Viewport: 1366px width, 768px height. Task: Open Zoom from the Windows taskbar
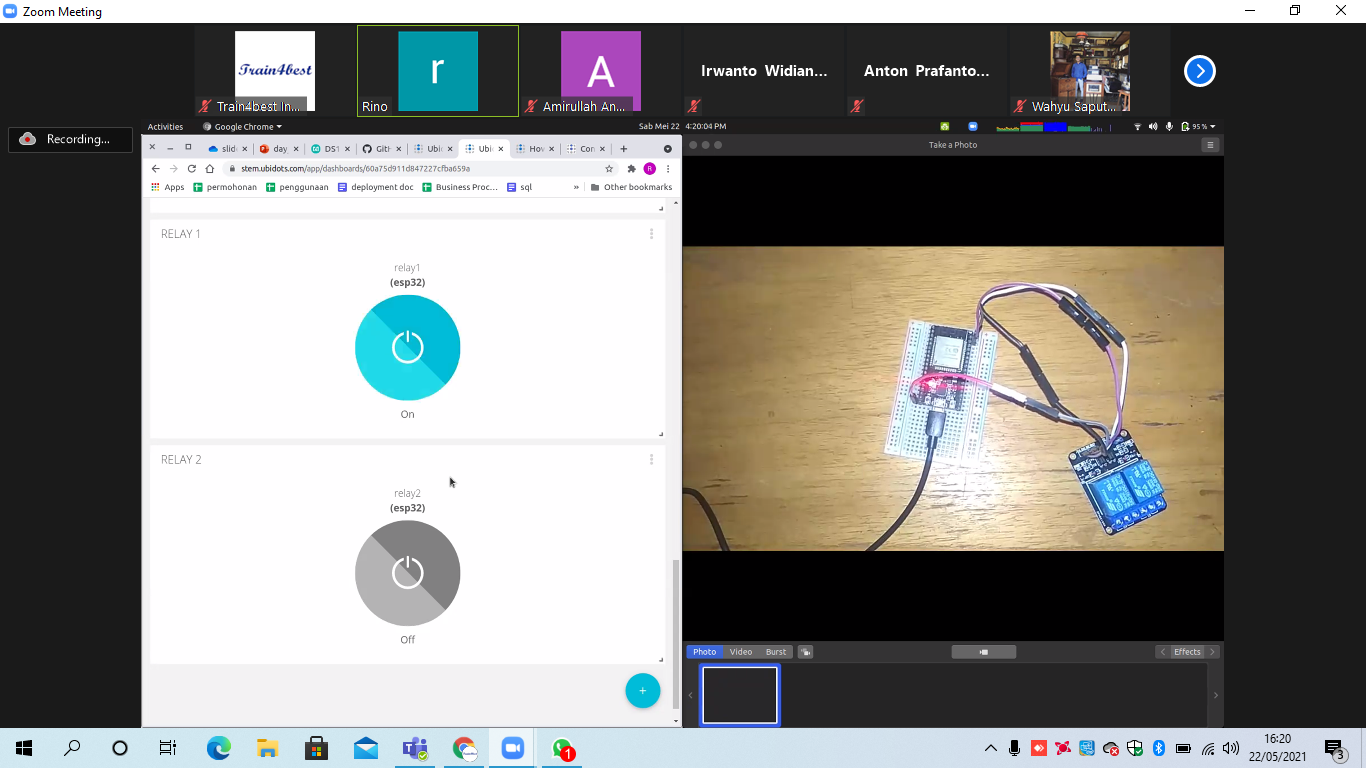pos(513,748)
